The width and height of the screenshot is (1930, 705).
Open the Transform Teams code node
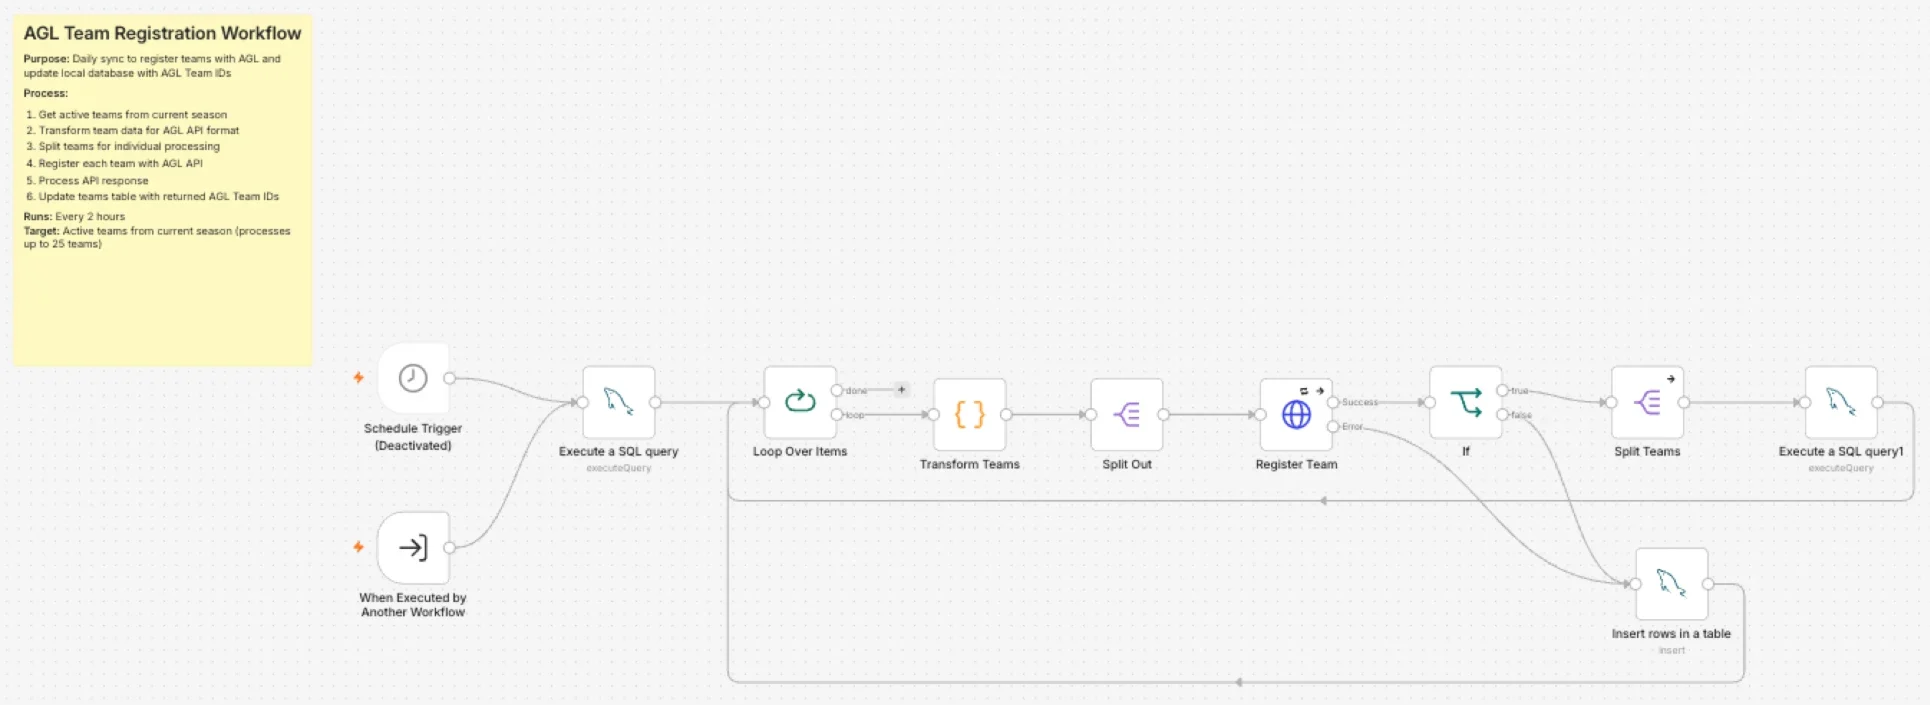(970, 414)
